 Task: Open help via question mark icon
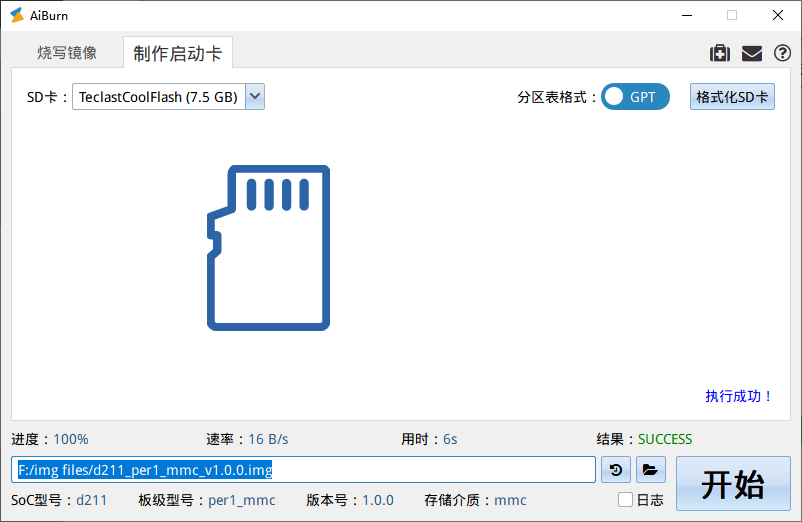point(782,53)
